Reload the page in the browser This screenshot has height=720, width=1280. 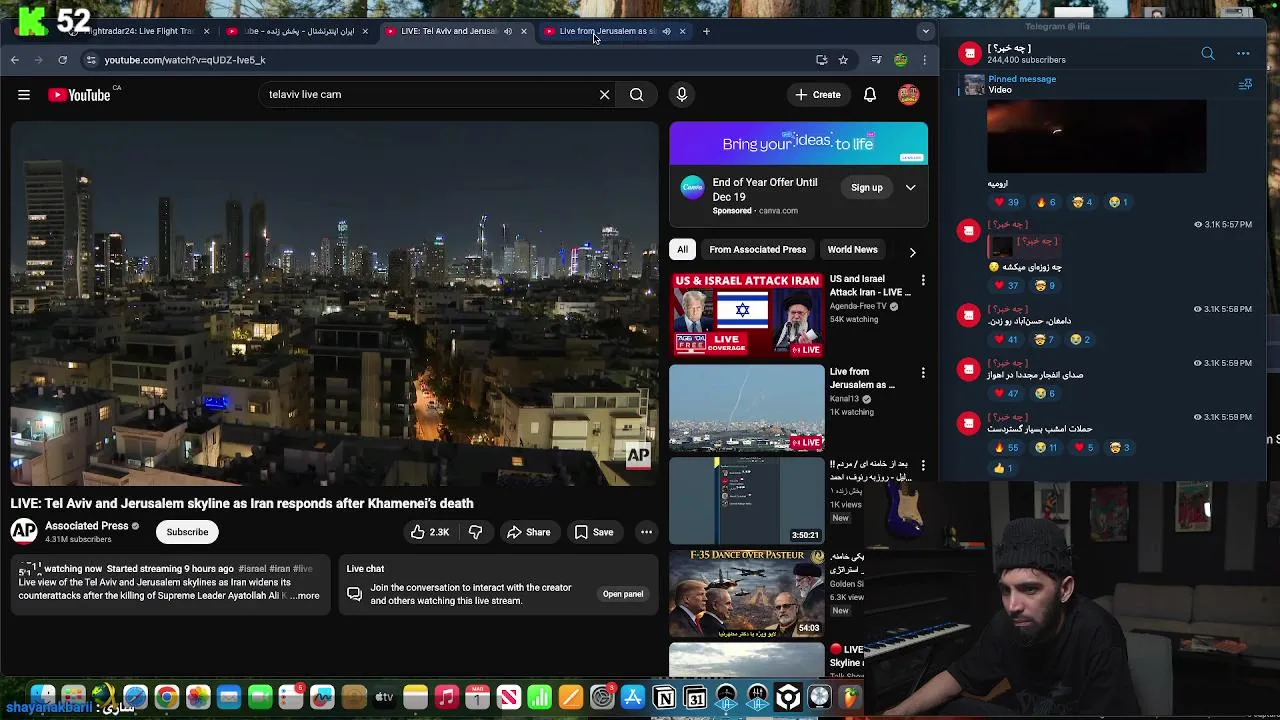62,60
